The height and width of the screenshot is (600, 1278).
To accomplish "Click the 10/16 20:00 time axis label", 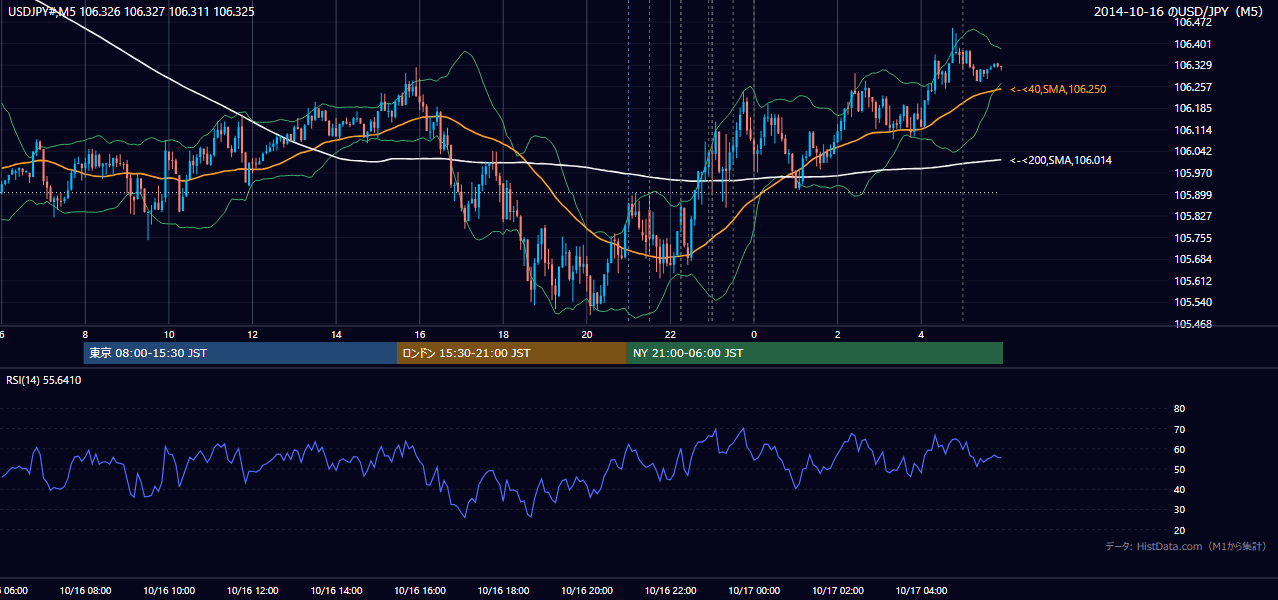I will coord(587,591).
